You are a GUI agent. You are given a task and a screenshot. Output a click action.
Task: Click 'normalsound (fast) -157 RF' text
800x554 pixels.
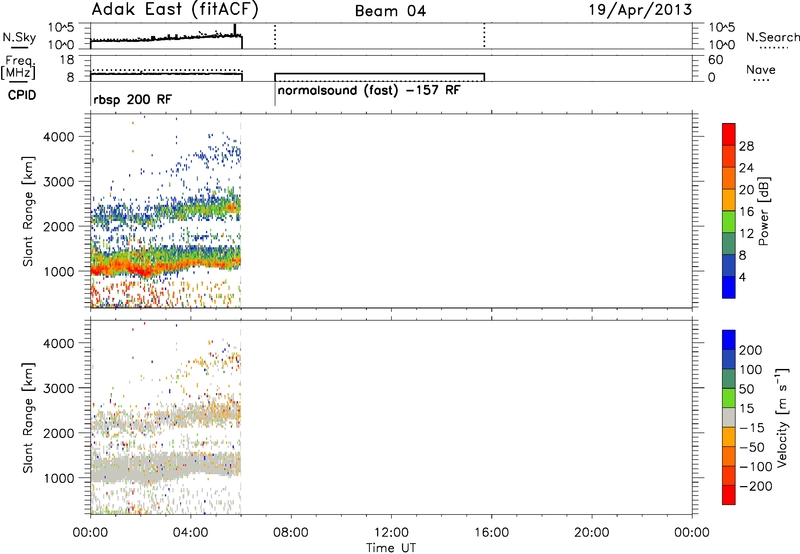pyautogui.click(x=369, y=90)
